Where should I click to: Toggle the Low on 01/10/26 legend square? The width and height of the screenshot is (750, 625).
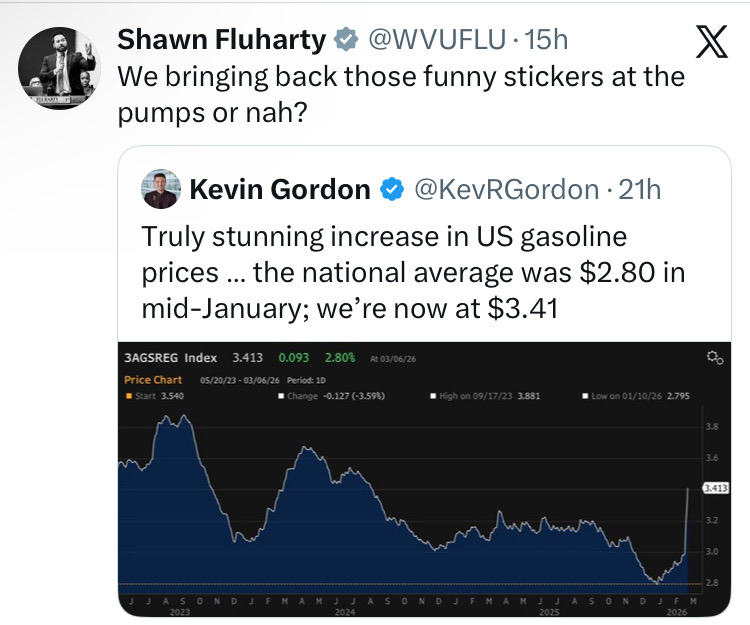584,395
